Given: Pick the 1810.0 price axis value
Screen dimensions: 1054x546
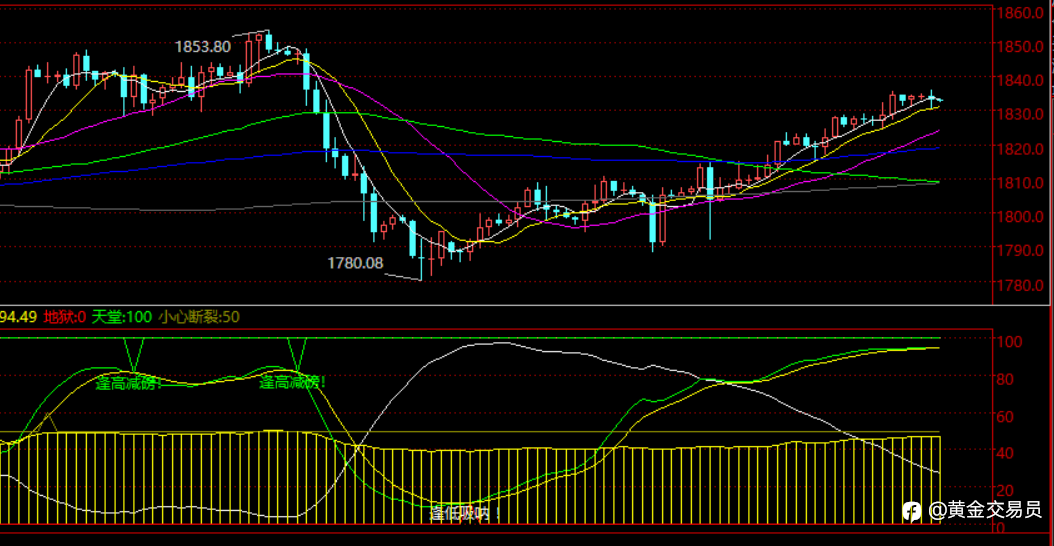Looking at the screenshot, I should coord(1021,182).
